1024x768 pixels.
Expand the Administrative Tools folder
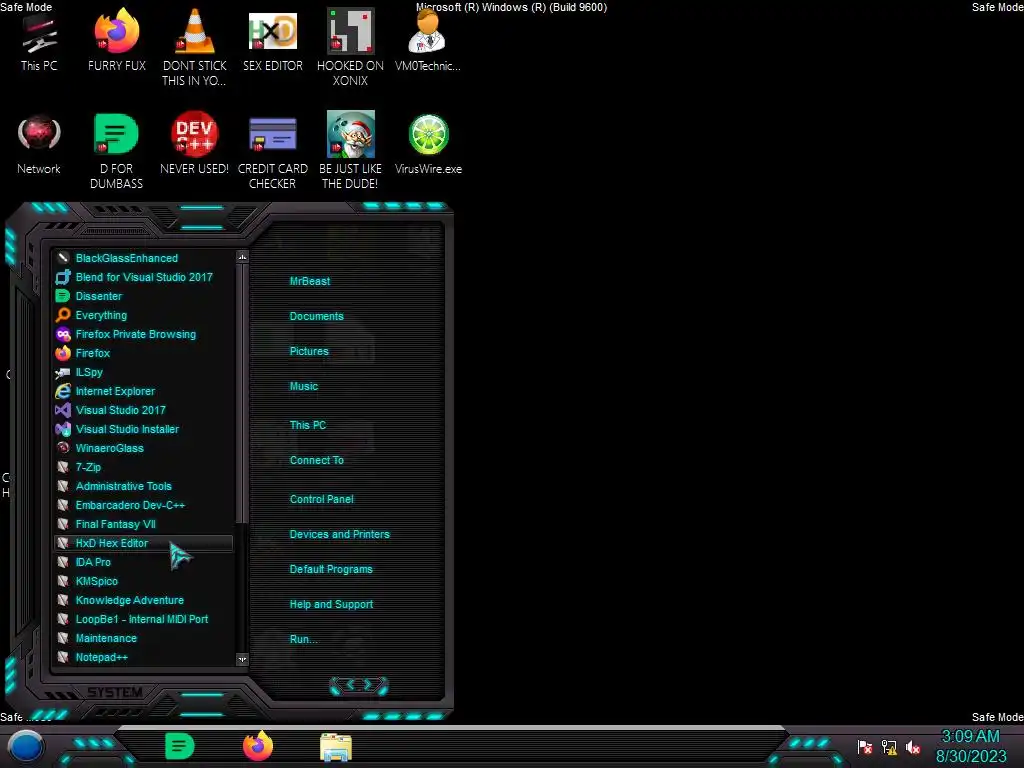[x=143, y=486]
